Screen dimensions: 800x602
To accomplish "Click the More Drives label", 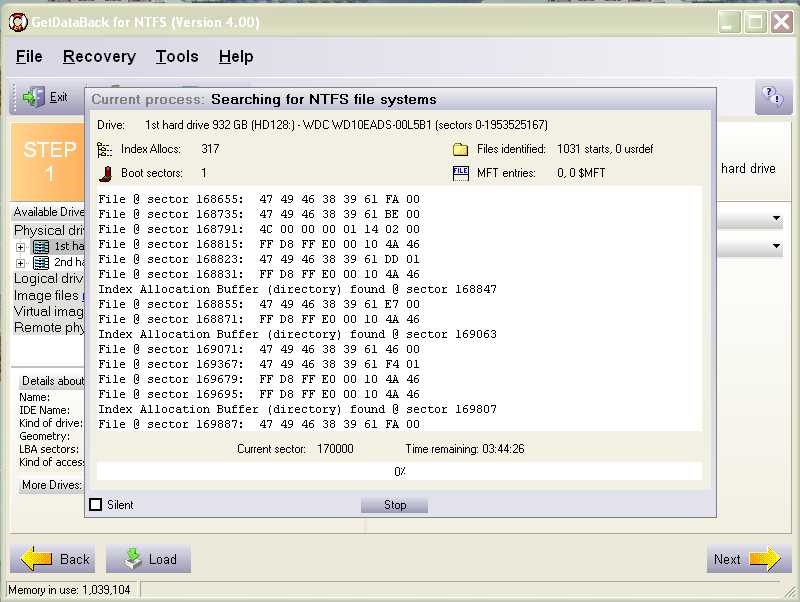I will pyautogui.click(x=52, y=485).
